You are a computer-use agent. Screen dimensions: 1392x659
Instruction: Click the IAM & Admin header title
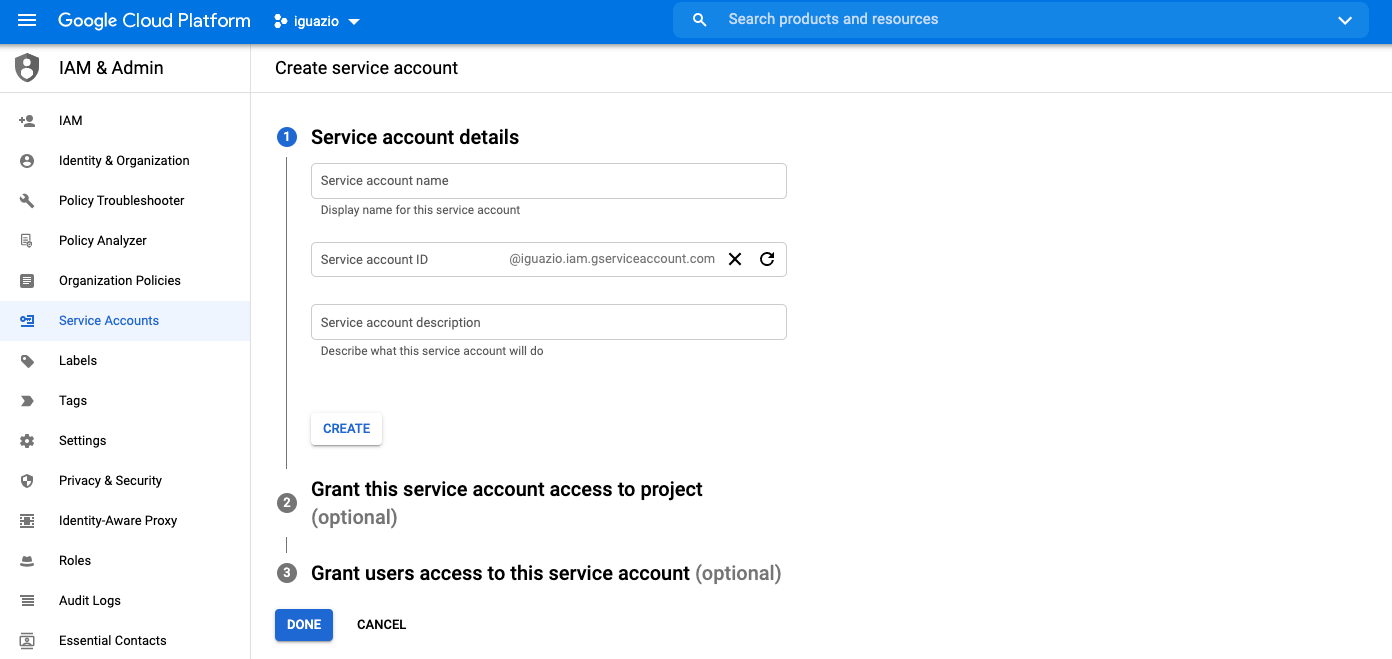click(111, 68)
